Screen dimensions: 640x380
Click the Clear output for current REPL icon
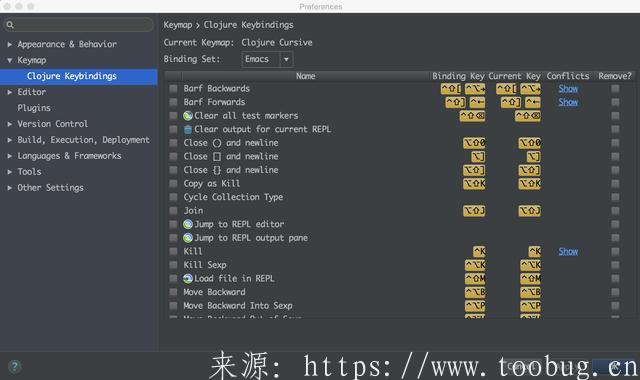[x=188, y=129]
